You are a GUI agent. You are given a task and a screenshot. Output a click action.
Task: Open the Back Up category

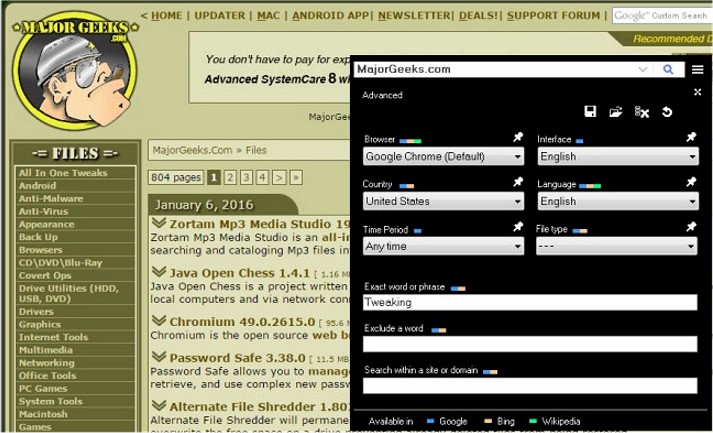point(39,237)
